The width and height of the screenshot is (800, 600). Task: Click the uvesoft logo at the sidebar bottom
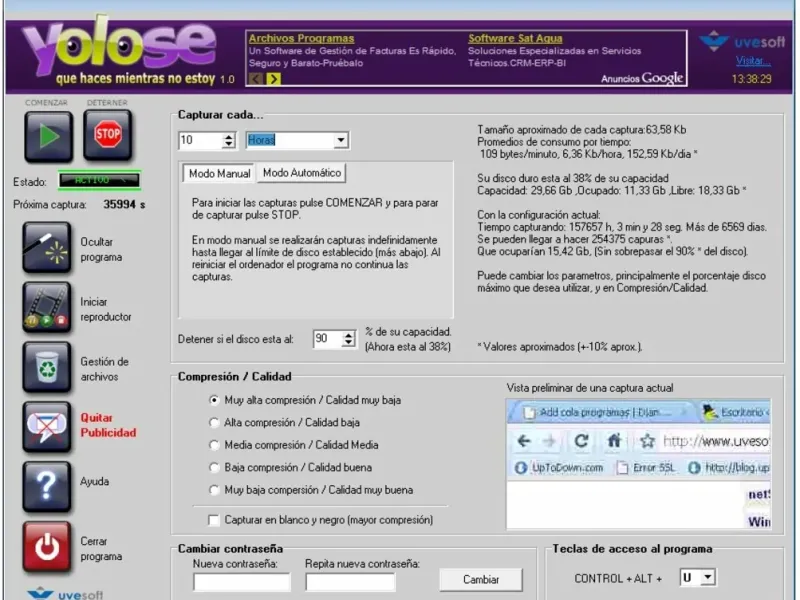point(65,594)
